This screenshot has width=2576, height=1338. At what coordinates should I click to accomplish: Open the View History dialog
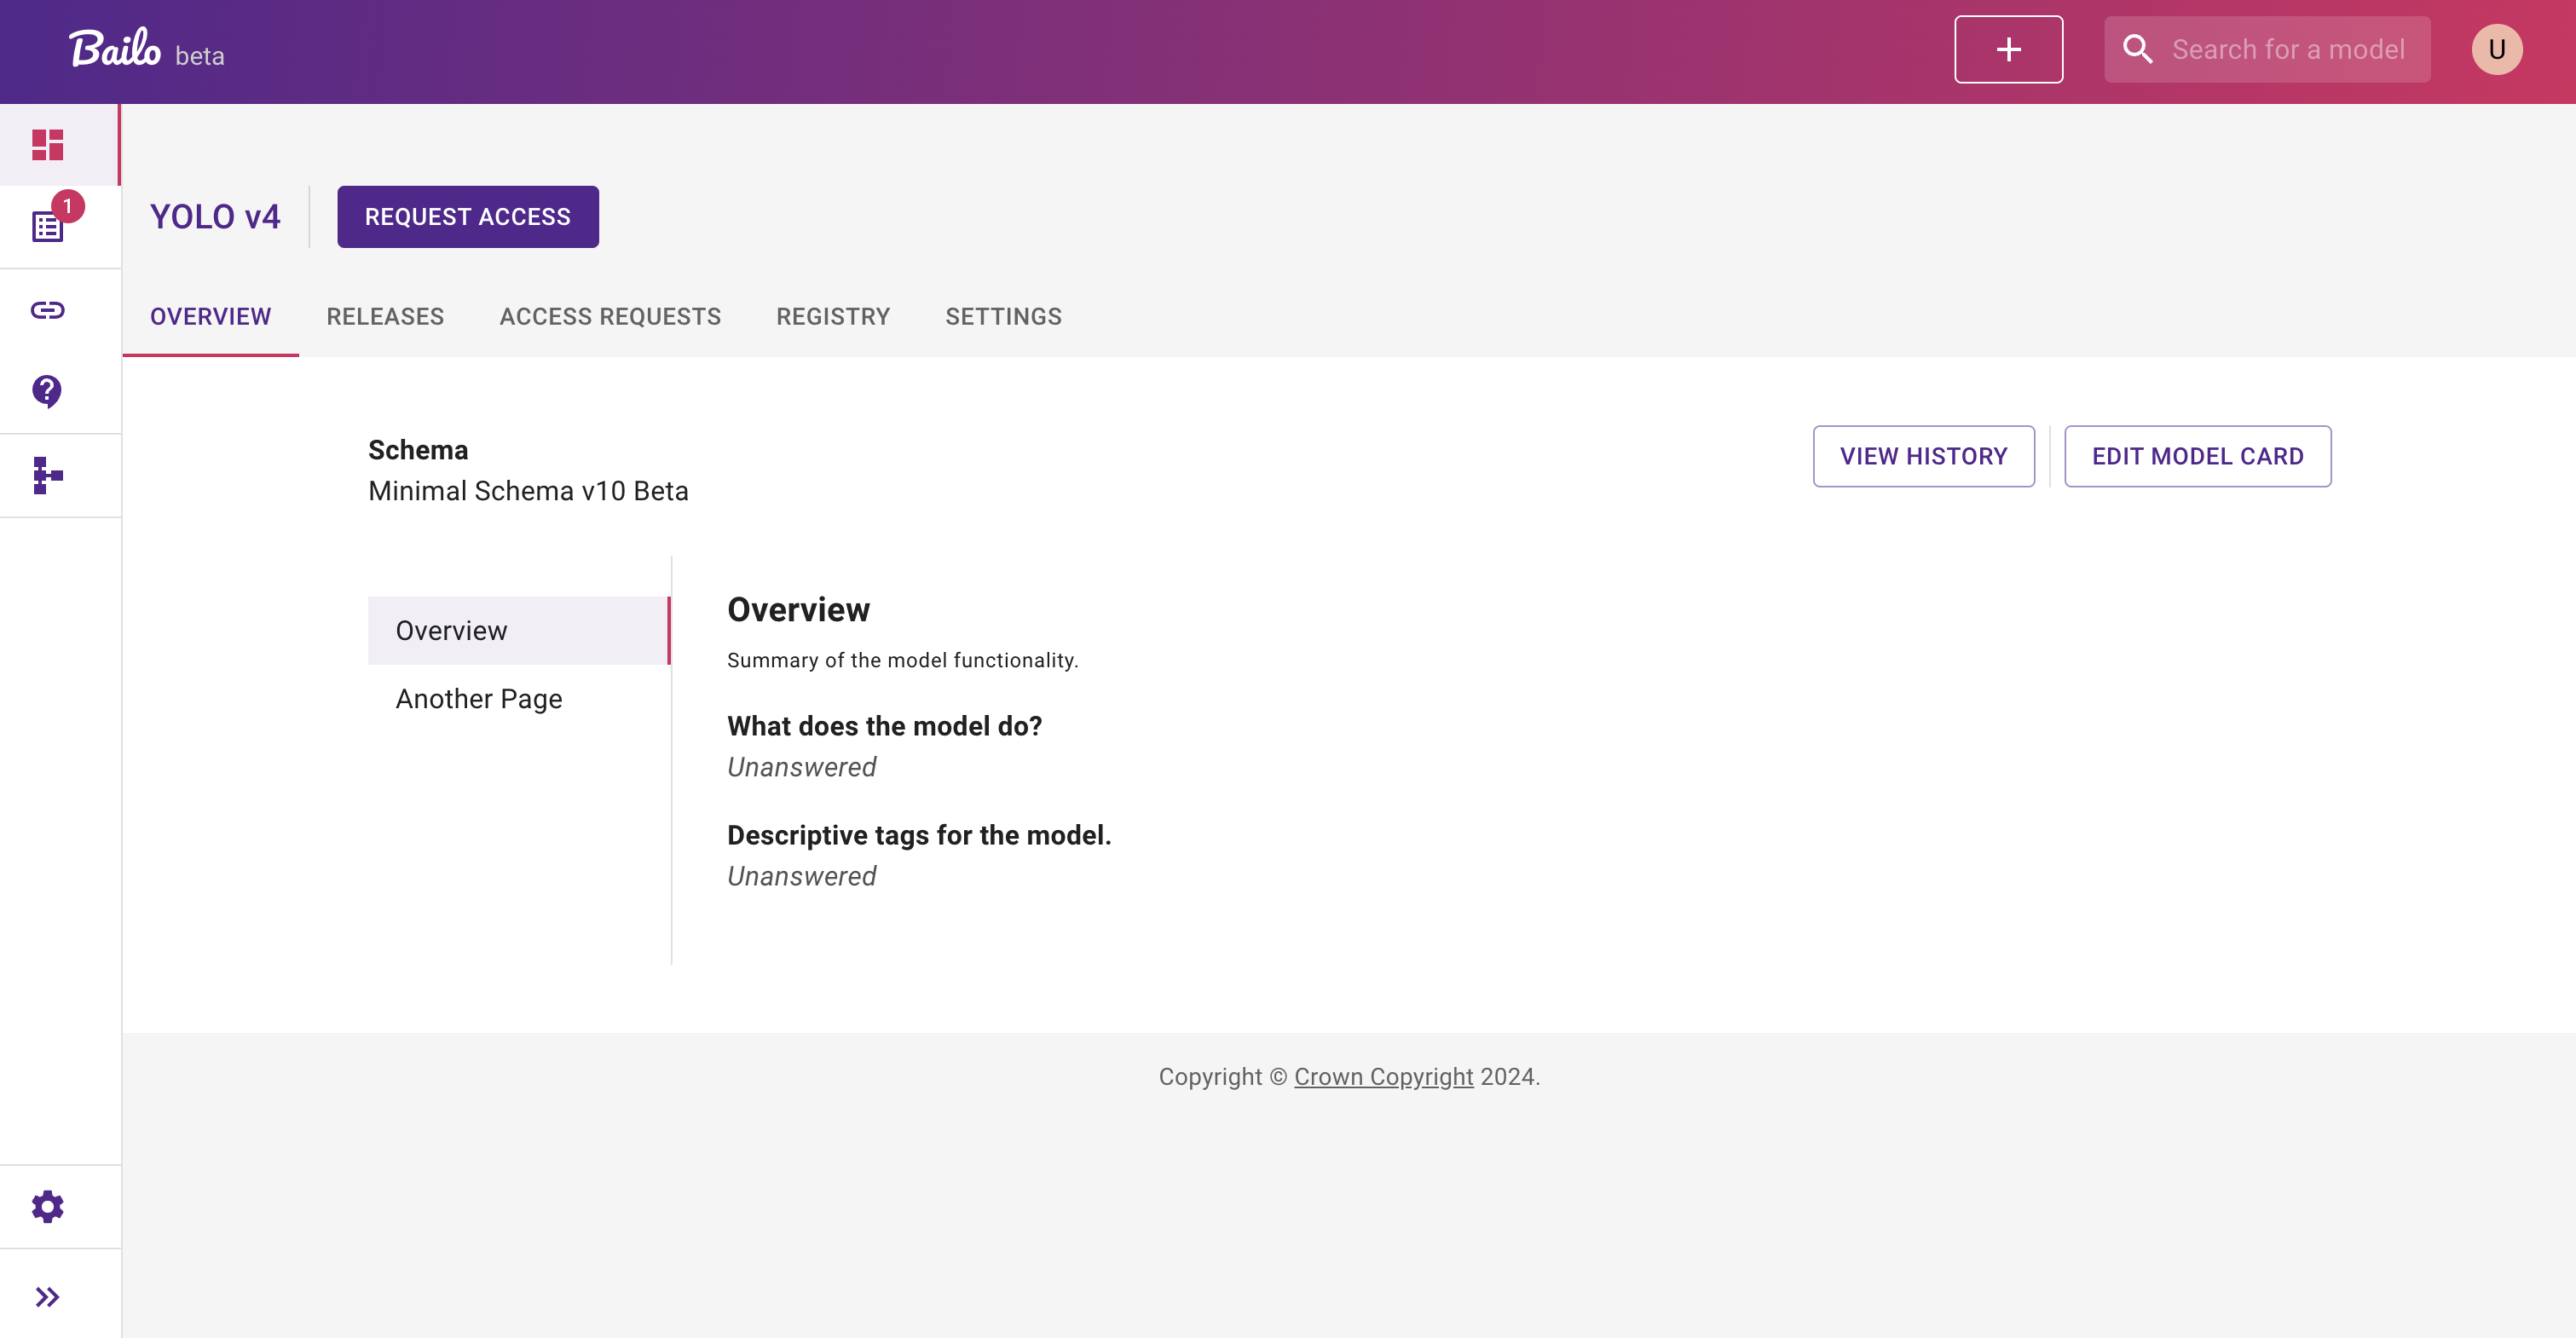1923,456
